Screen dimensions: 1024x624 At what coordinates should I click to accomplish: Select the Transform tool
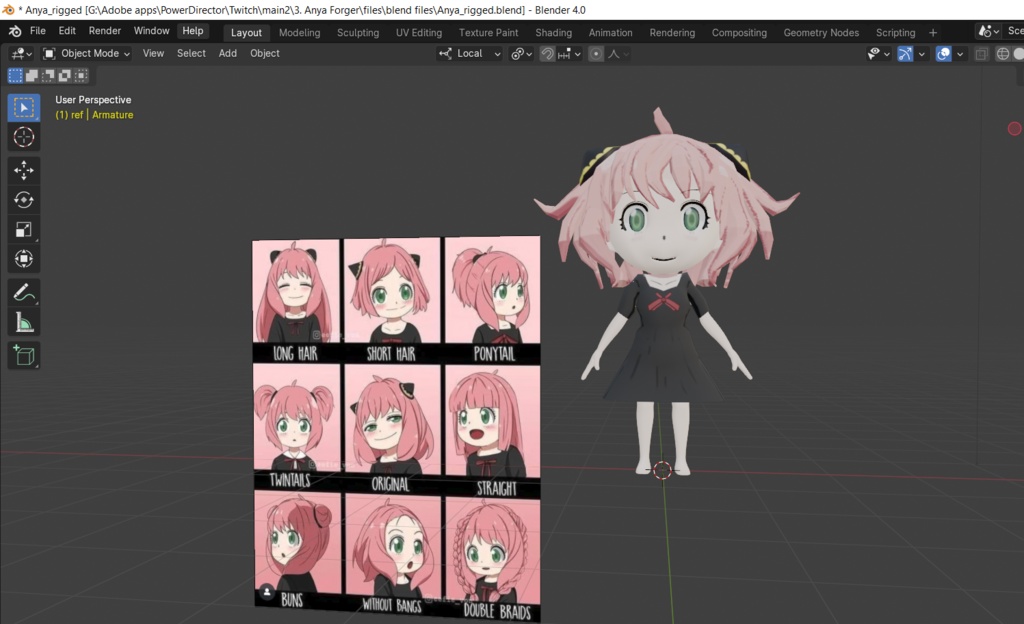(x=24, y=258)
